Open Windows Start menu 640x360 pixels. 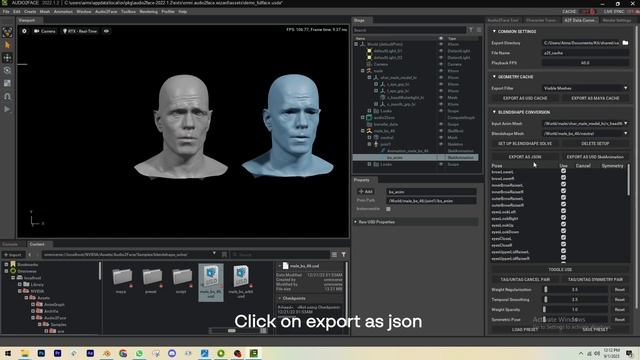(x=8, y=353)
